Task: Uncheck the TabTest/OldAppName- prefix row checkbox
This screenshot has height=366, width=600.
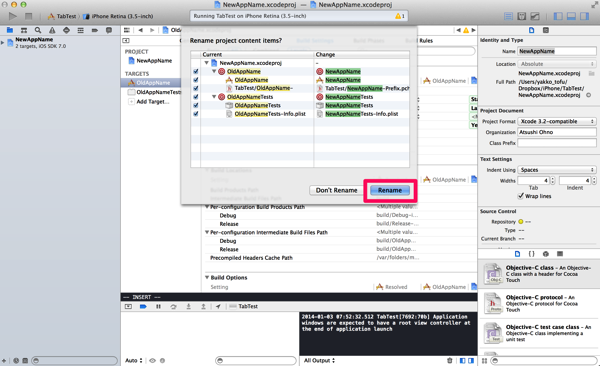Action: click(x=196, y=88)
